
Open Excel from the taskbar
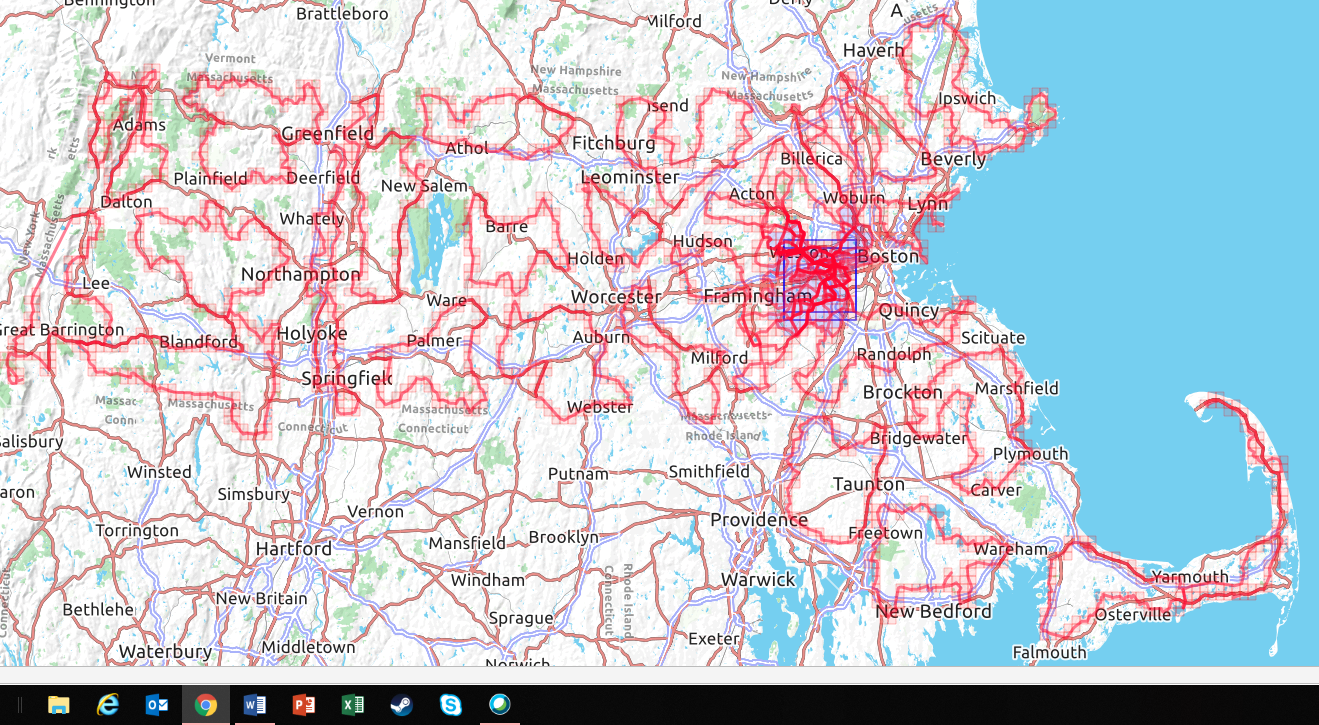pyautogui.click(x=353, y=705)
